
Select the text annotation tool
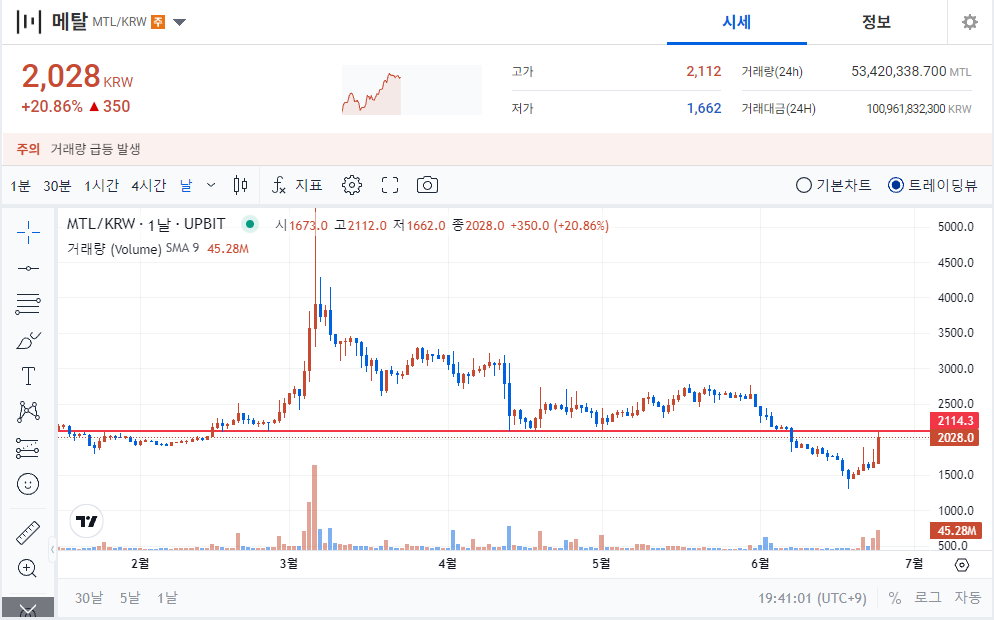click(x=28, y=377)
